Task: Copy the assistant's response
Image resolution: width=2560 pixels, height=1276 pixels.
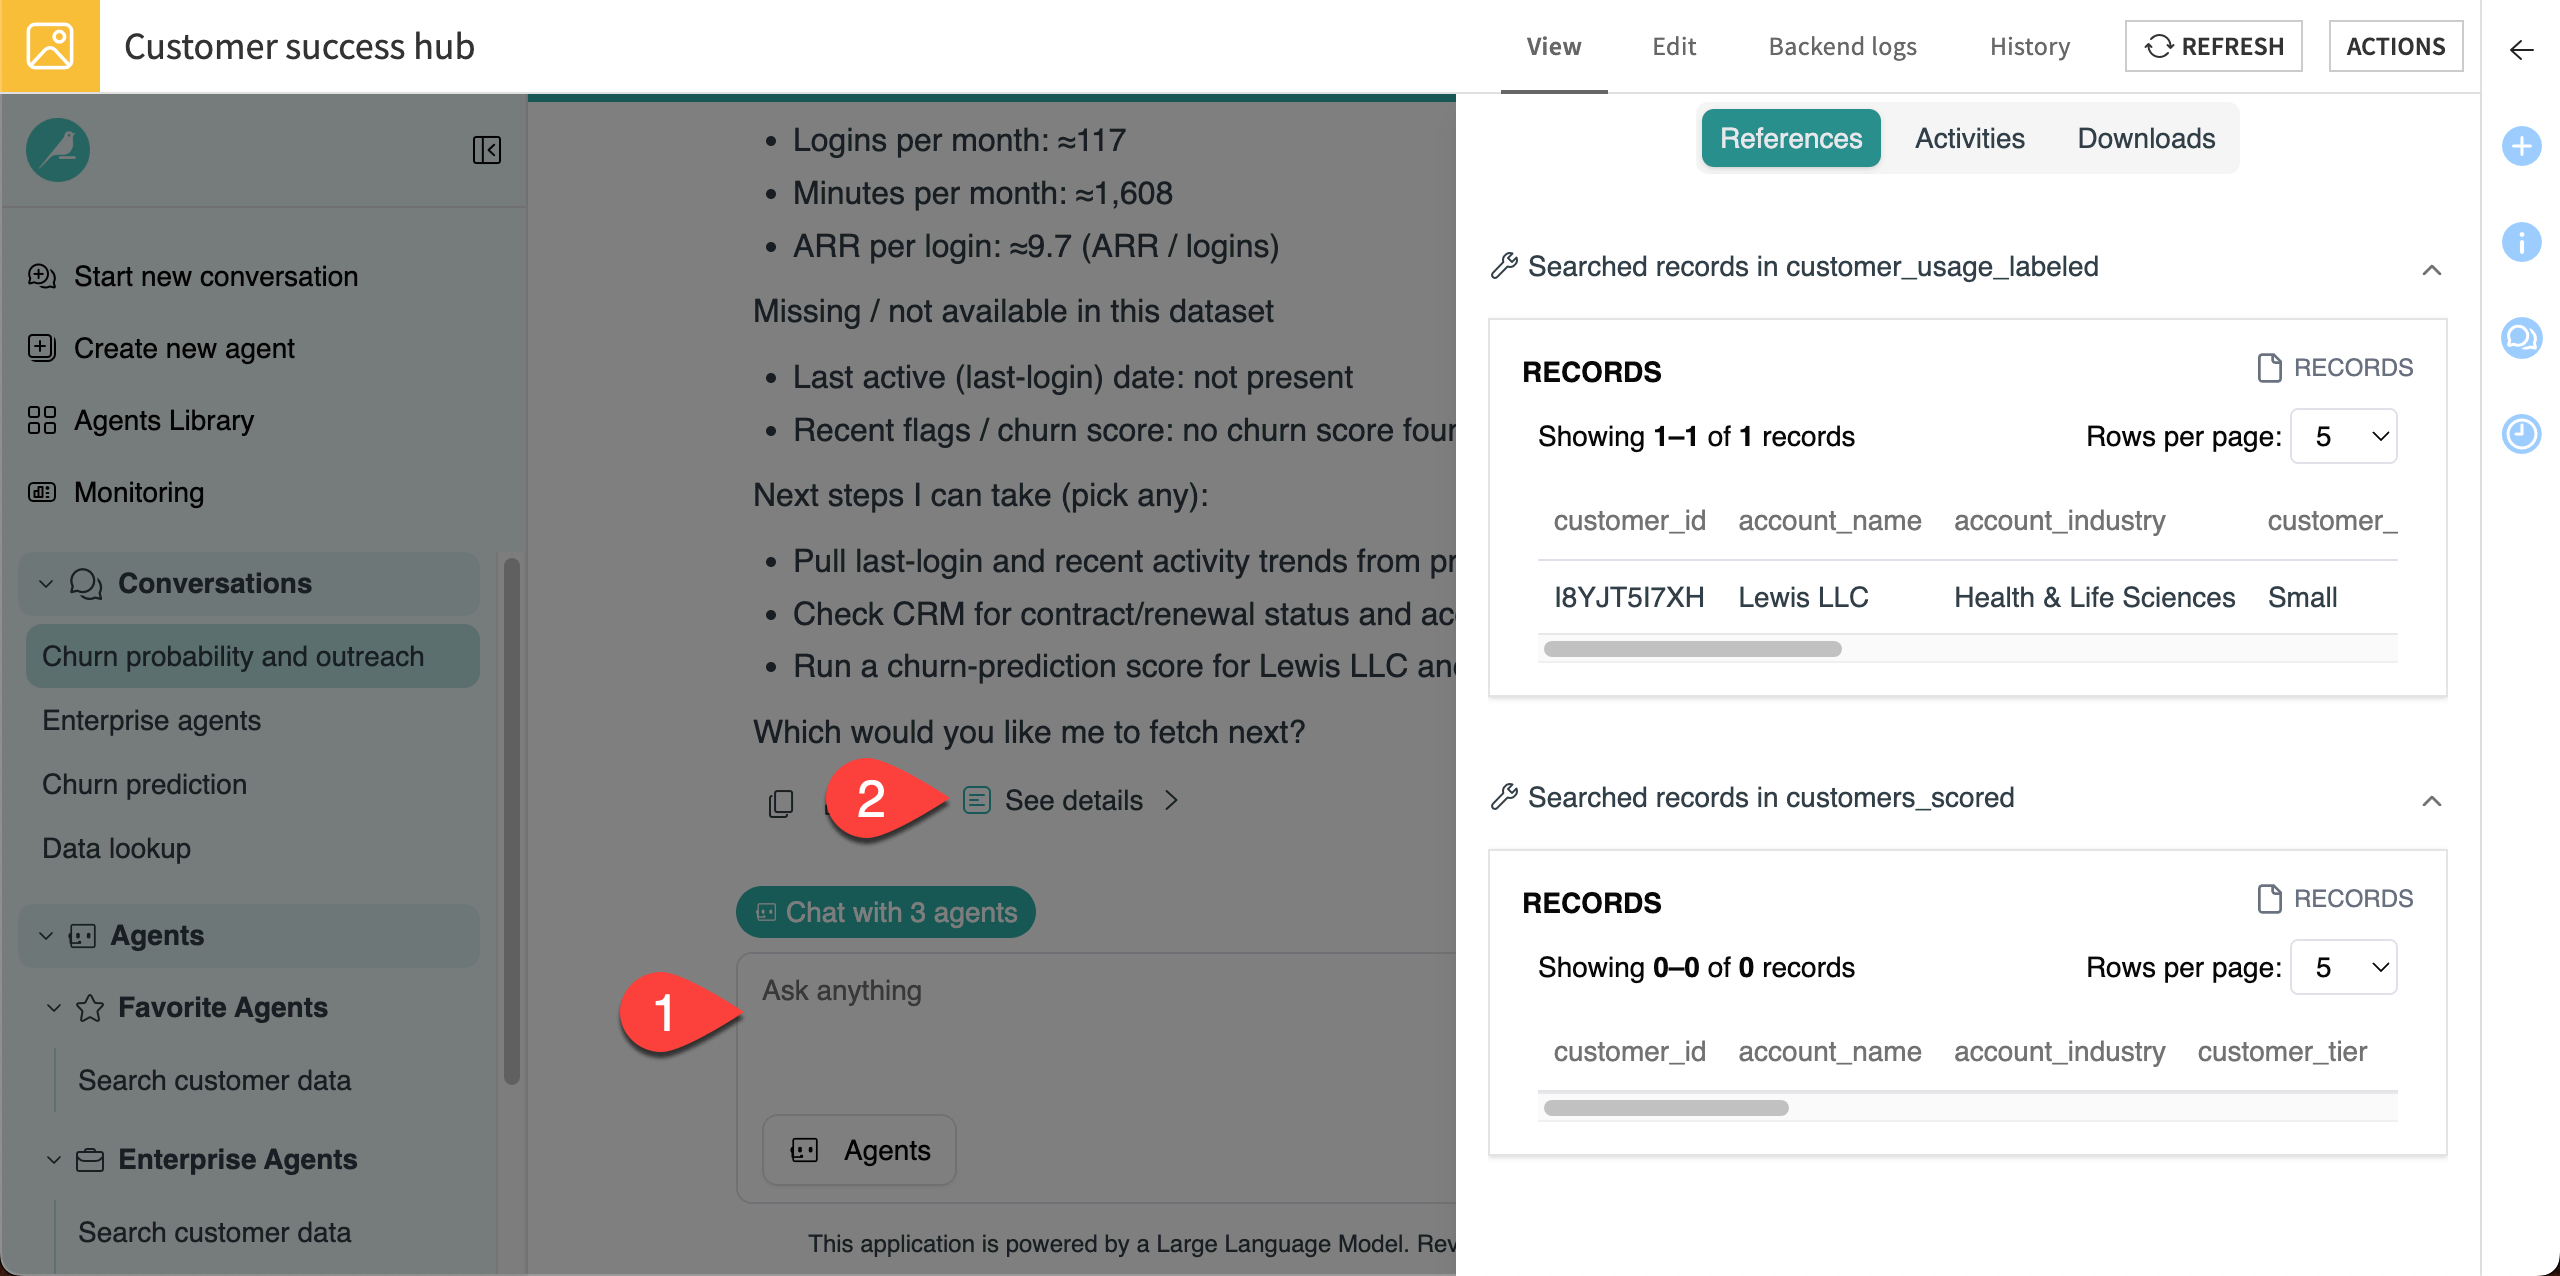Action: point(780,802)
